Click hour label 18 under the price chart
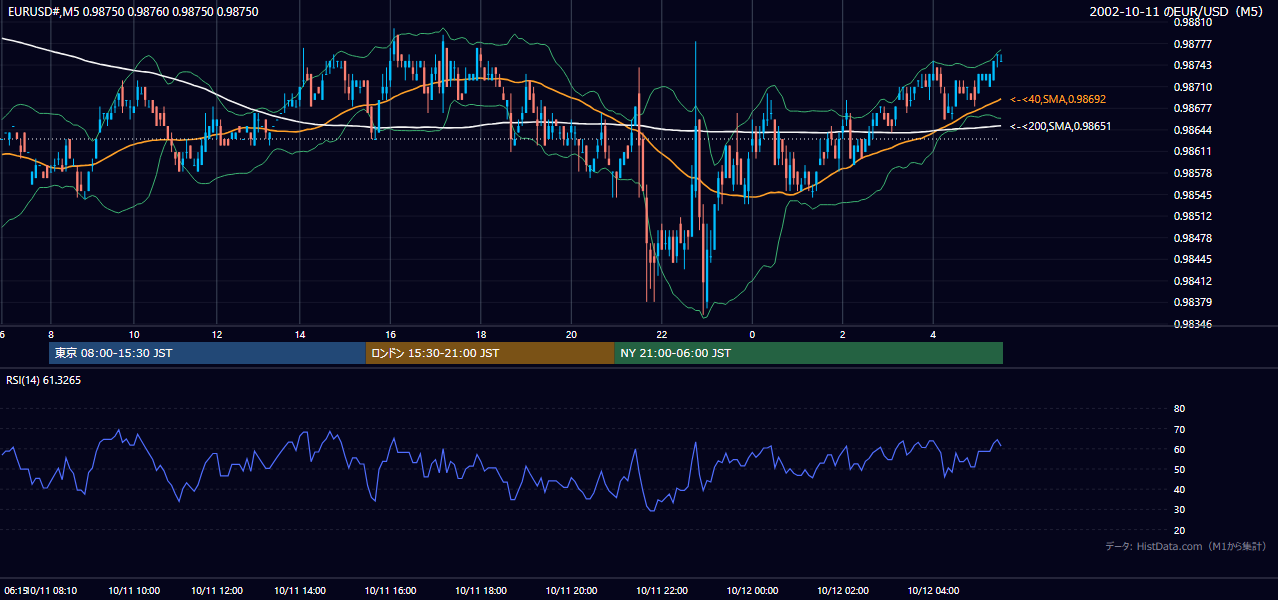Image resolution: width=1278 pixels, height=600 pixels. [480, 334]
